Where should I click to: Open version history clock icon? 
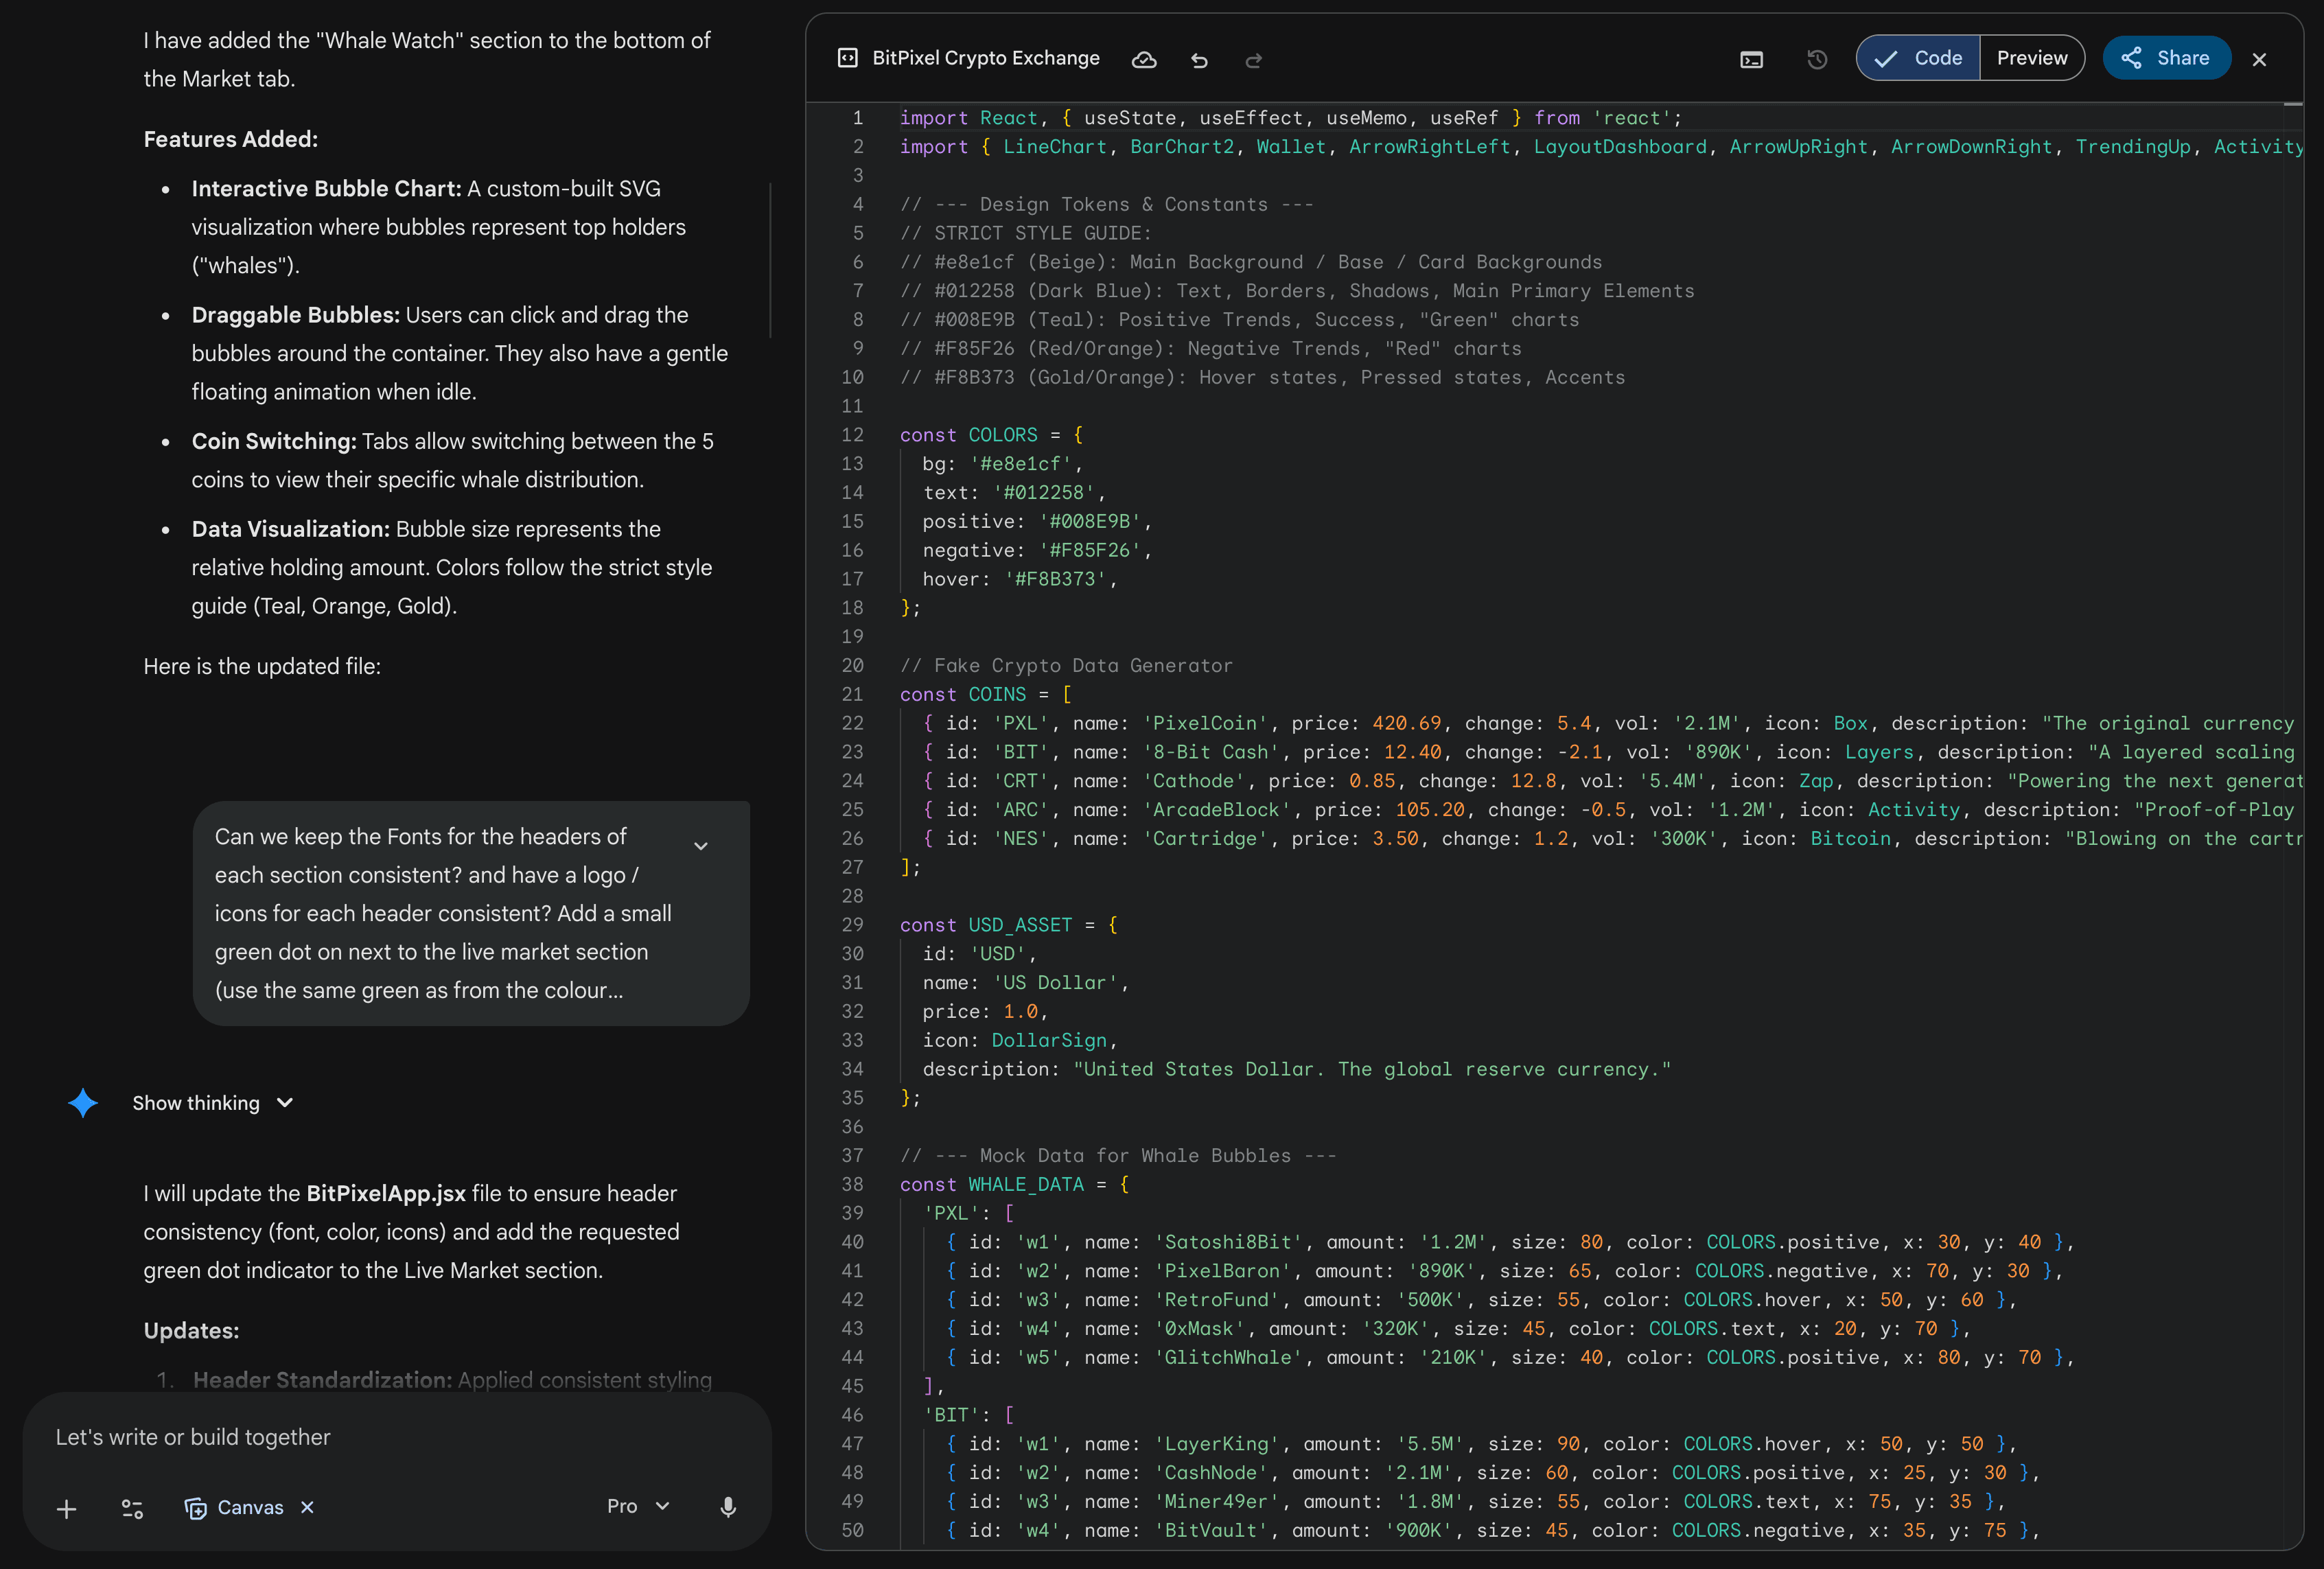[x=1817, y=60]
